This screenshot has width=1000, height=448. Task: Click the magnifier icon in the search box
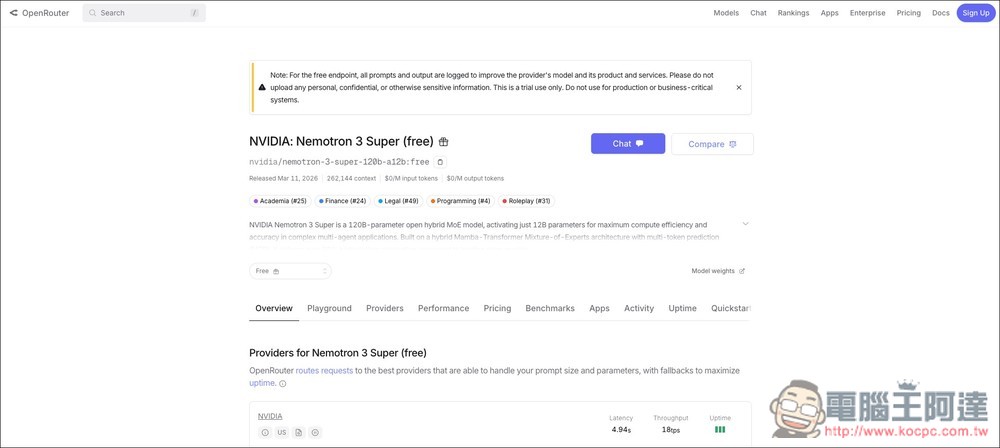[93, 13]
